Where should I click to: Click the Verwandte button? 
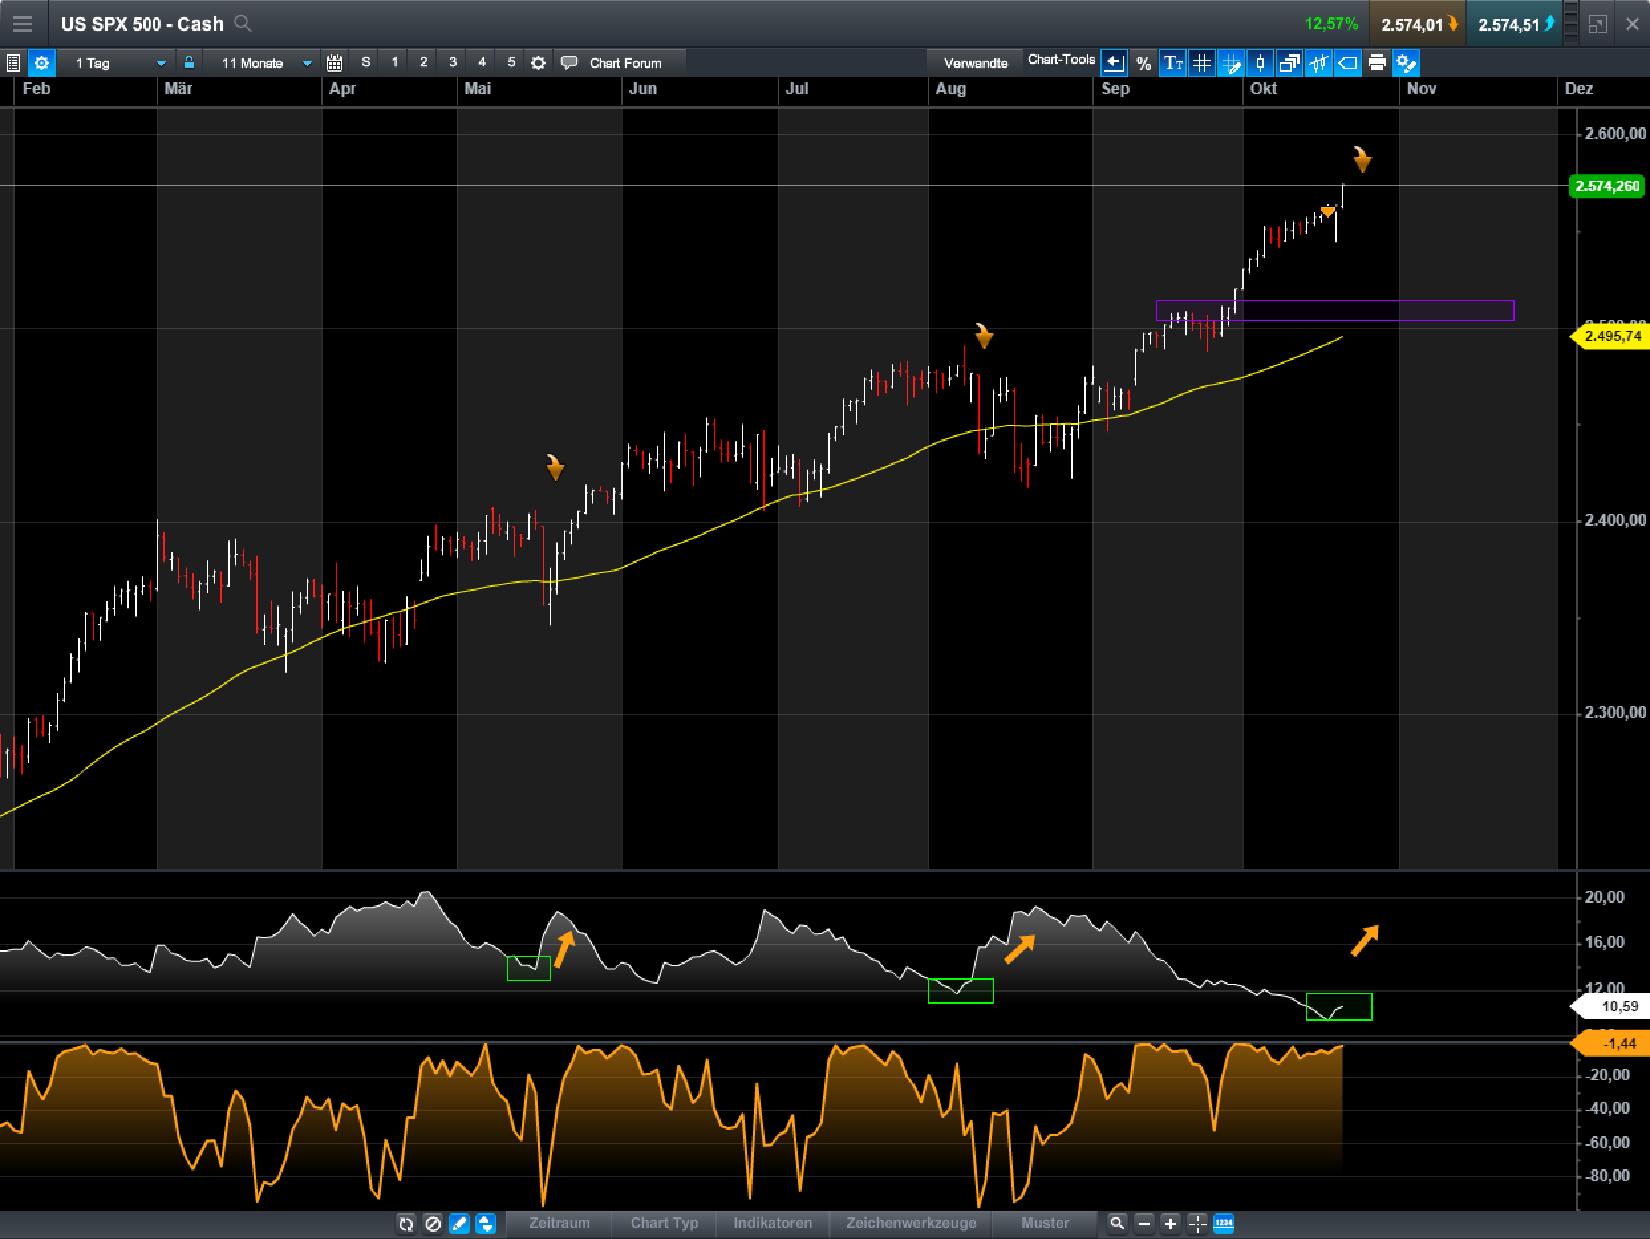click(x=975, y=60)
